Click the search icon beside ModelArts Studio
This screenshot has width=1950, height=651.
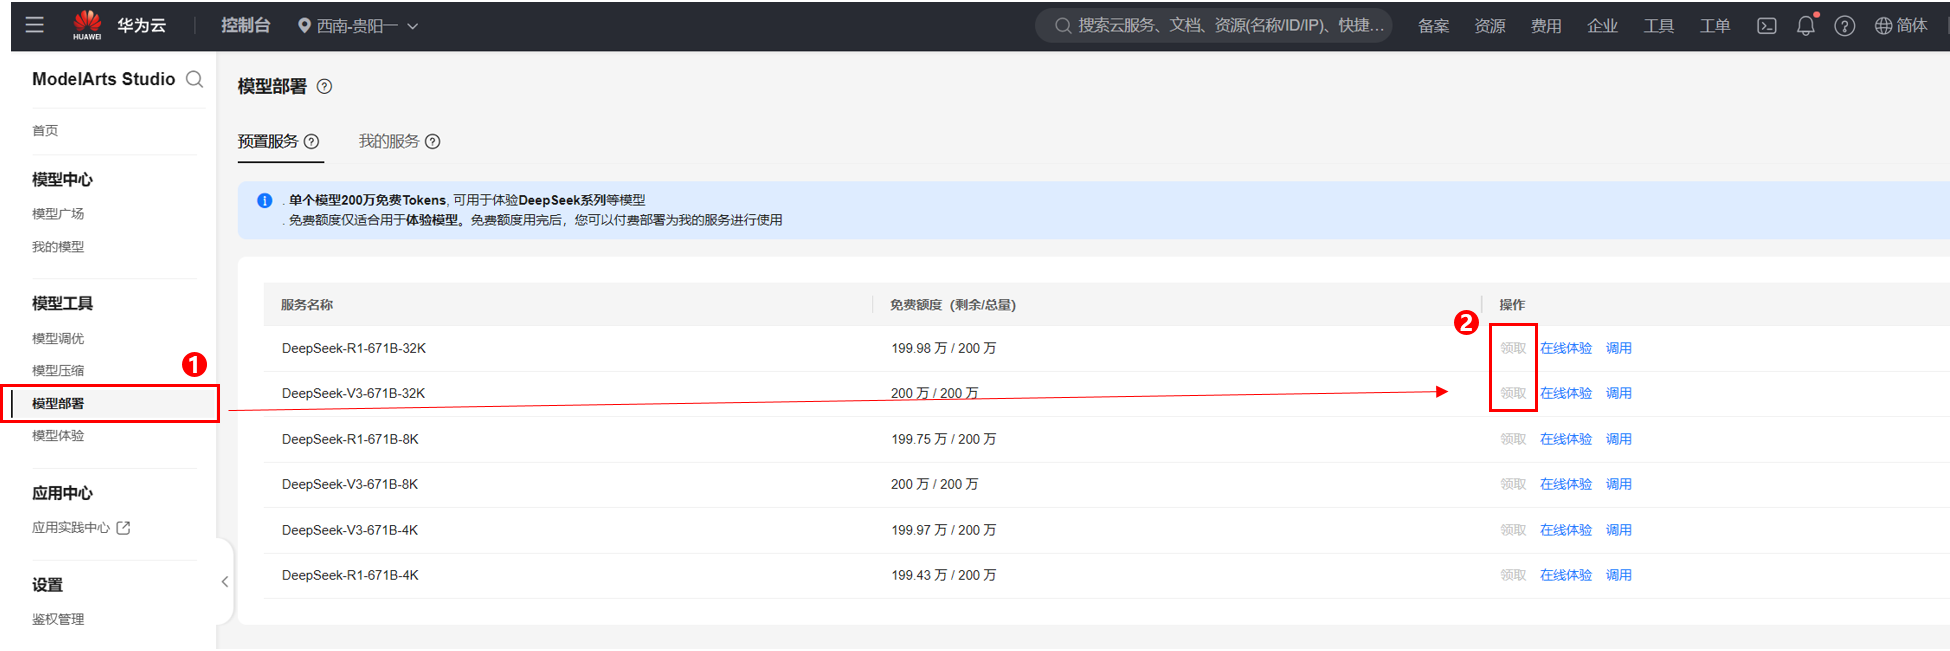[x=195, y=79]
